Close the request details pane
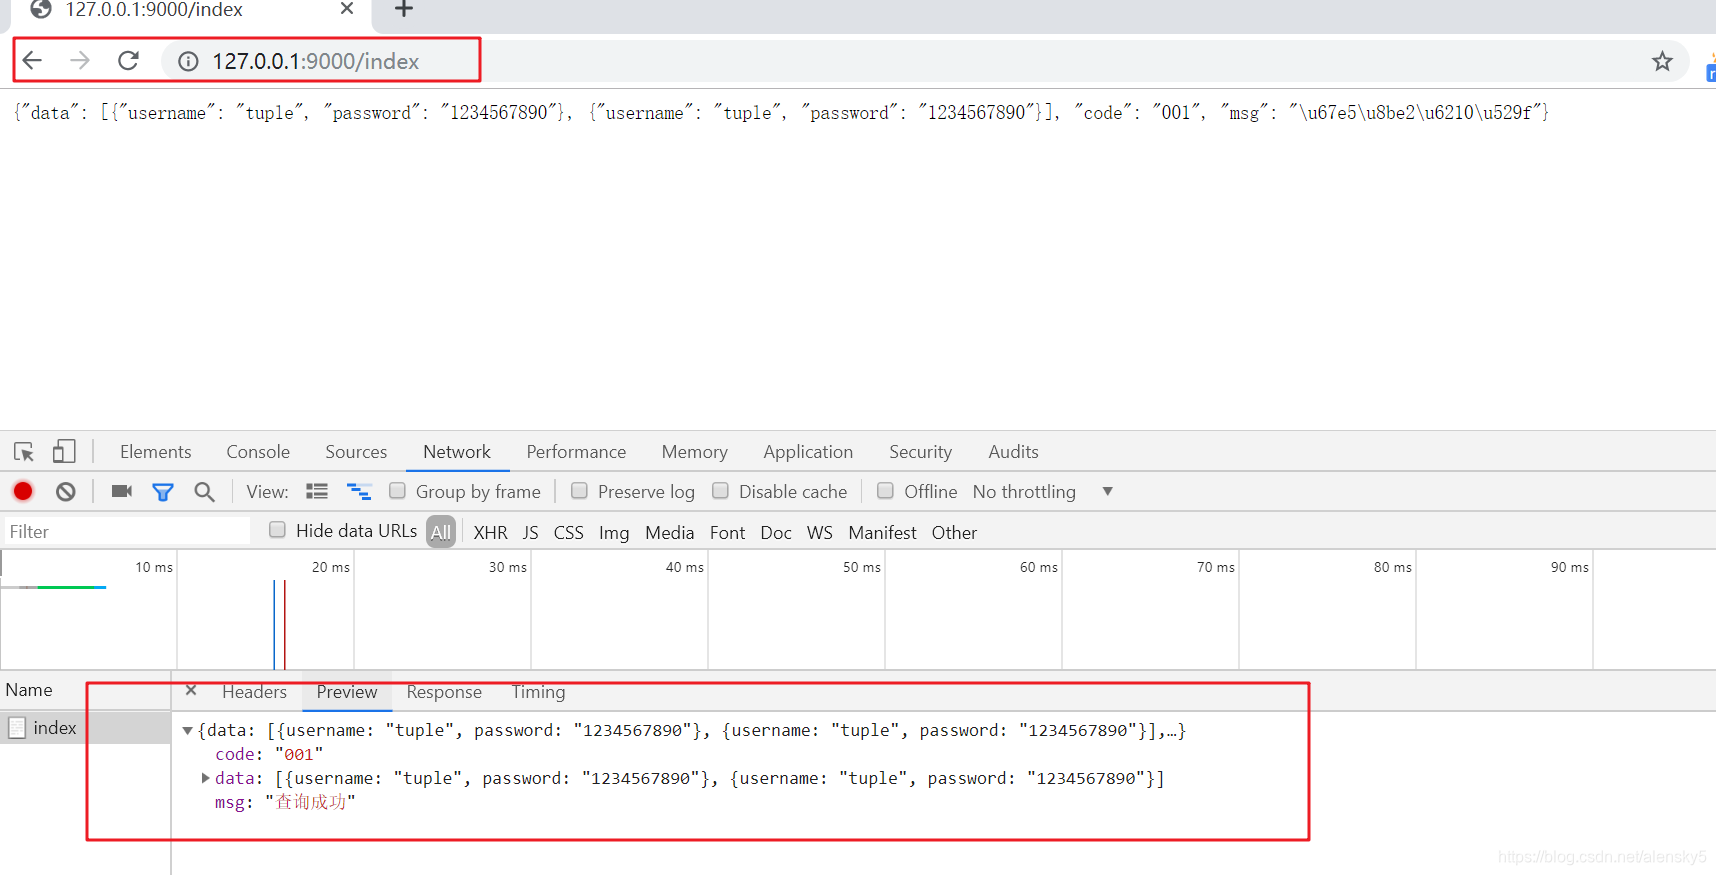Viewport: 1716px width, 875px height. (x=191, y=691)
